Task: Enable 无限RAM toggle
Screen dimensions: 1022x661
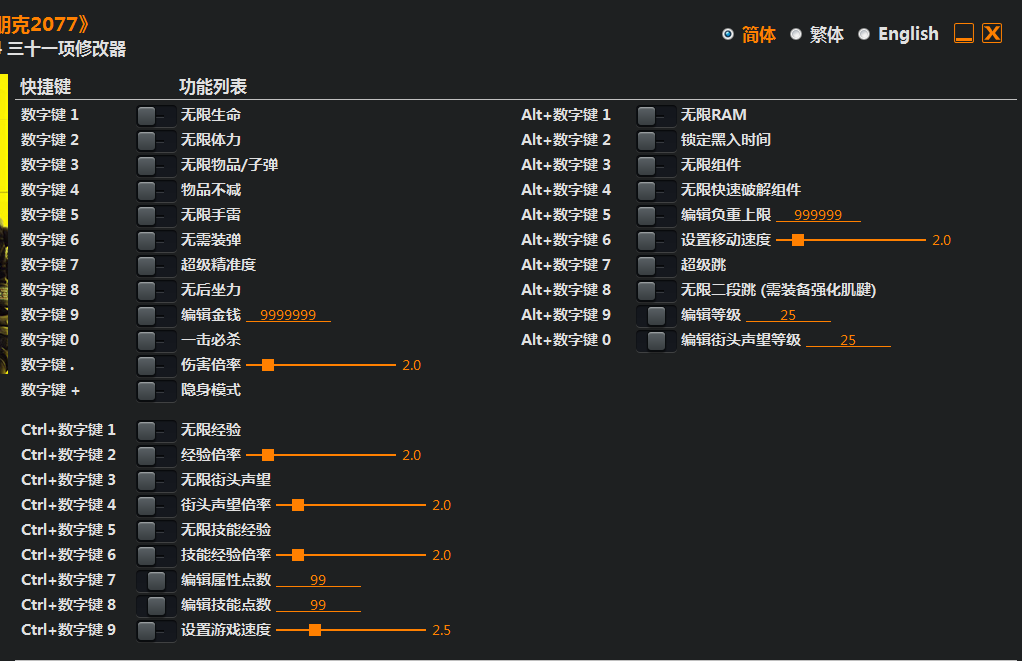Action: coord(655,115)
